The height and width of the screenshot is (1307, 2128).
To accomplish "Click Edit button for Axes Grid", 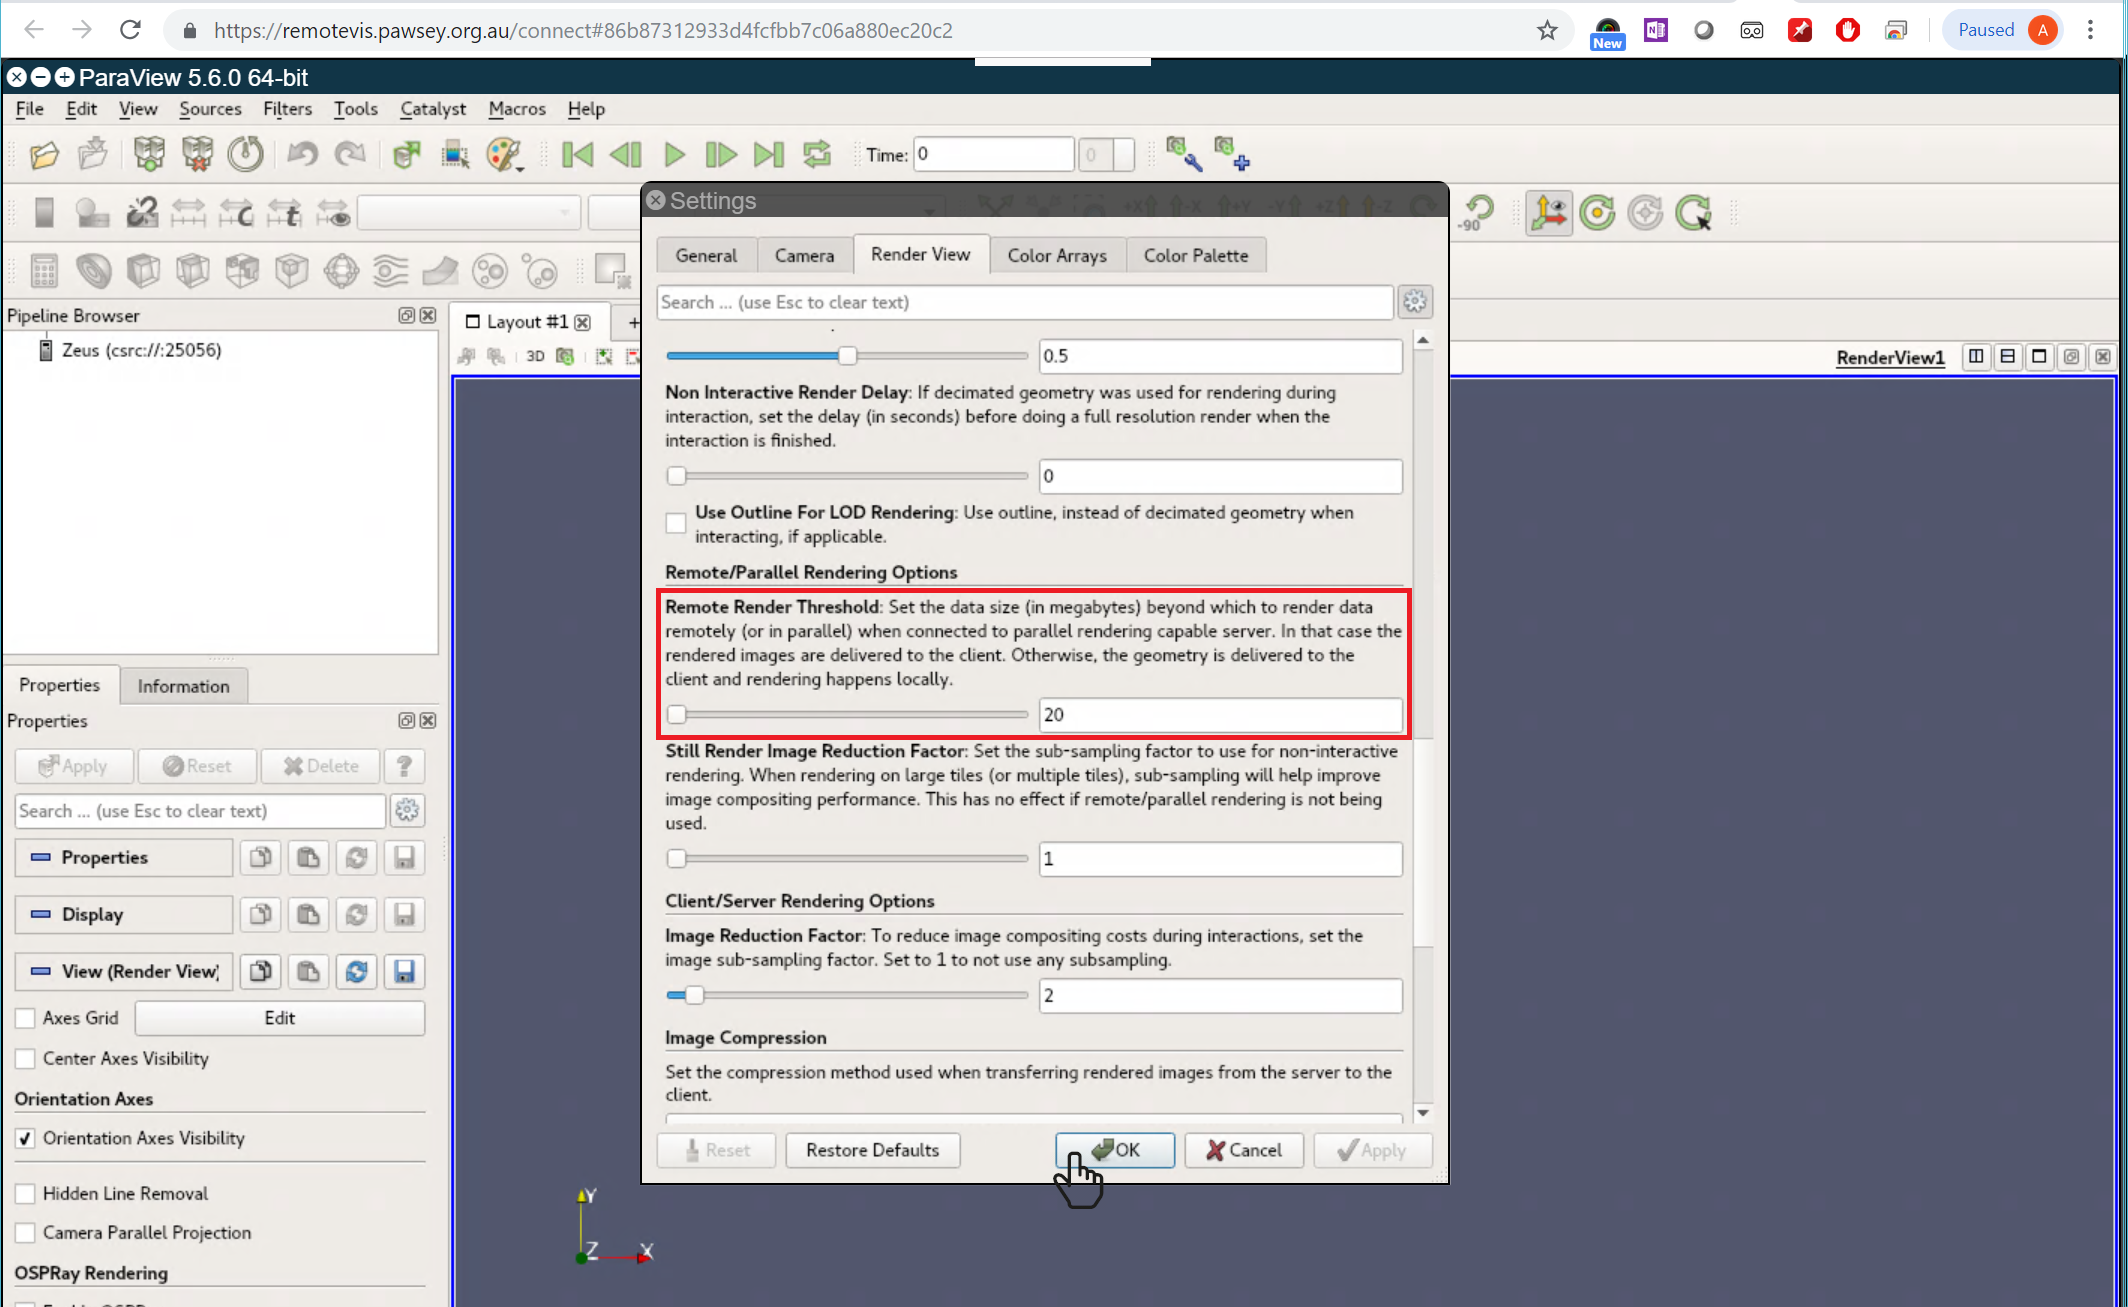I will click(x=279, y=1018).
